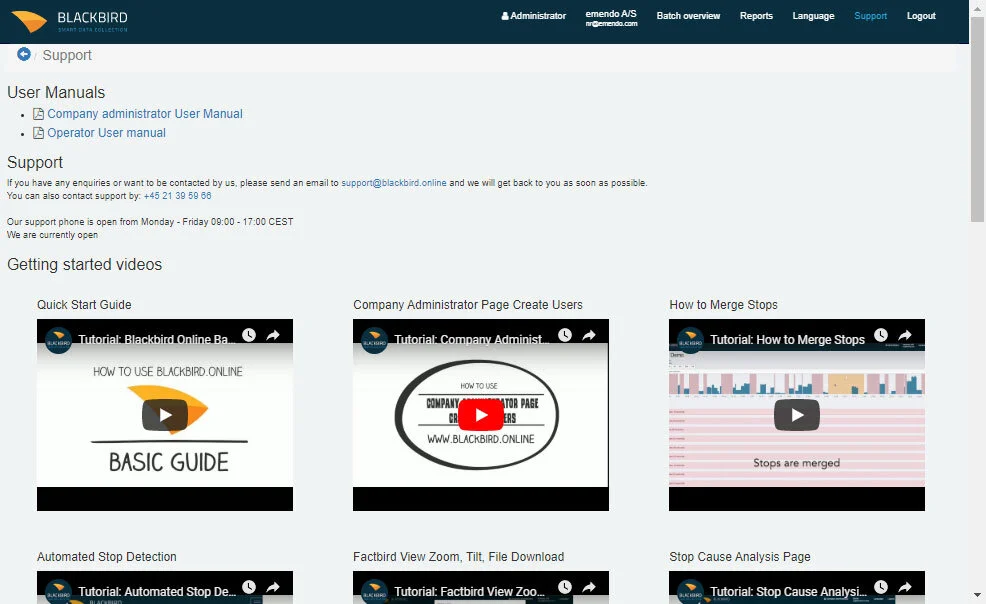This screenshot has height=604, width=986.
Task: Click Watch later on Factbird View Zoom video
Action: 565,587
